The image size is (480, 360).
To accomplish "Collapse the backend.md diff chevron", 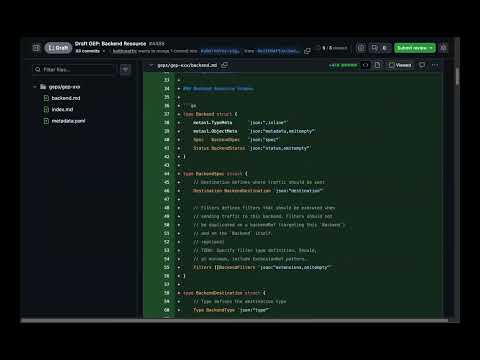I will pos(151,65).
